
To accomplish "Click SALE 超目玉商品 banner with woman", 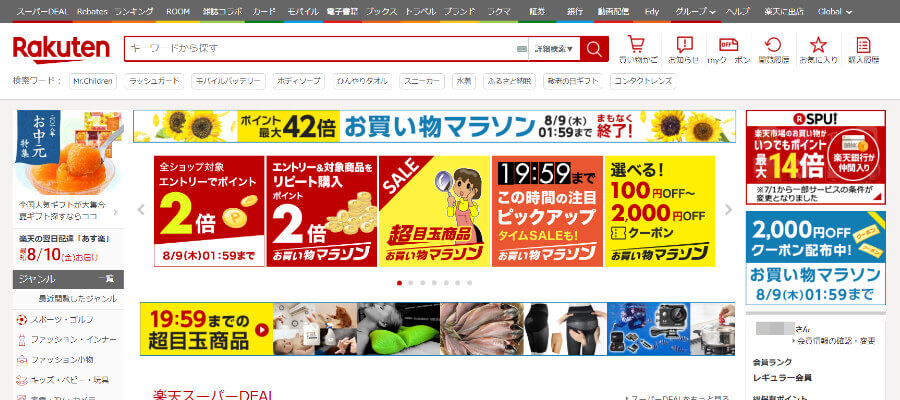I will click(435, 211).
